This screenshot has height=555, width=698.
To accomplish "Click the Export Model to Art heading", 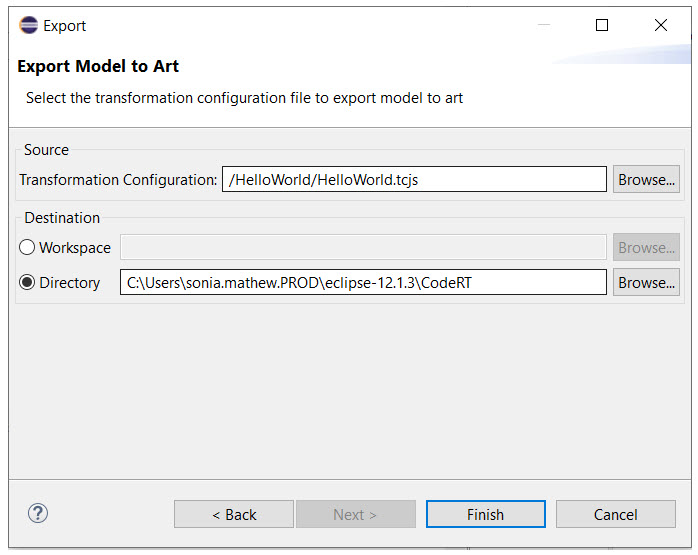I will pos(98,66).
